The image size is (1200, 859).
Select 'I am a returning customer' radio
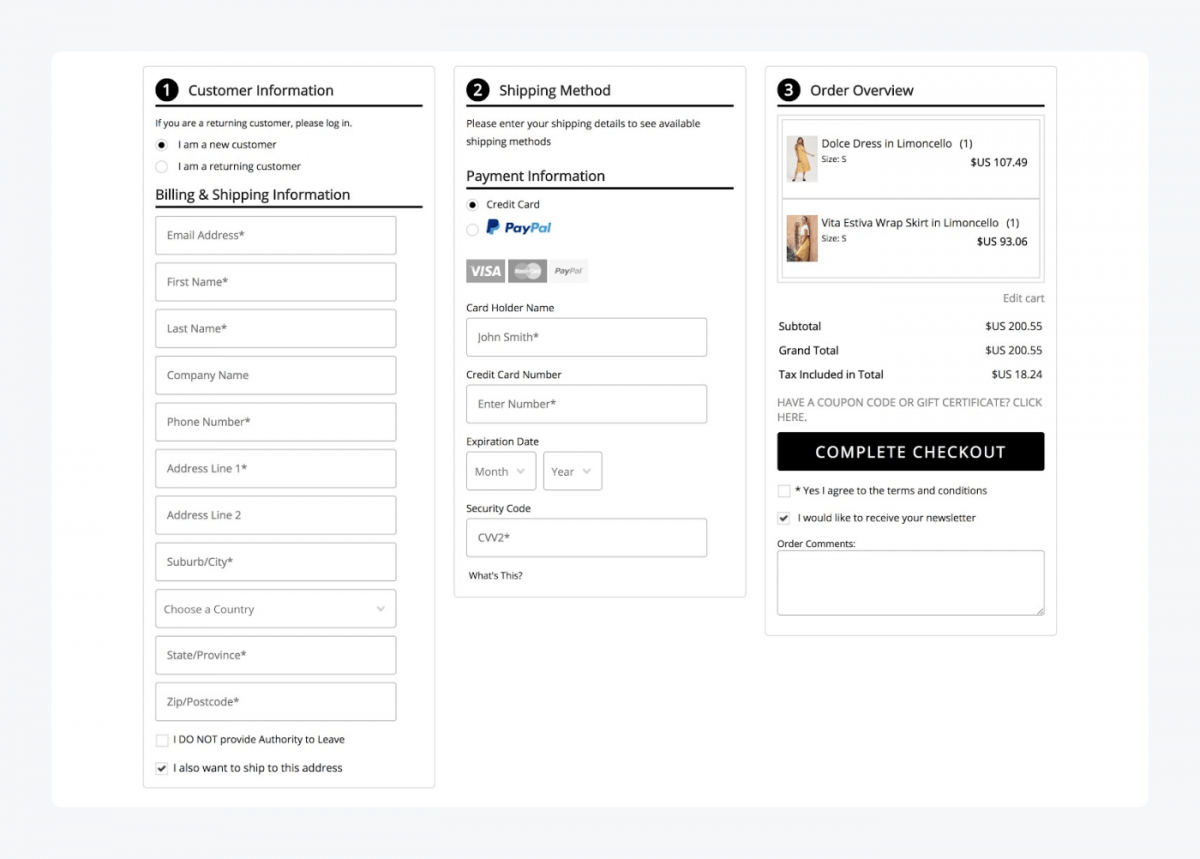pos(162,167)
